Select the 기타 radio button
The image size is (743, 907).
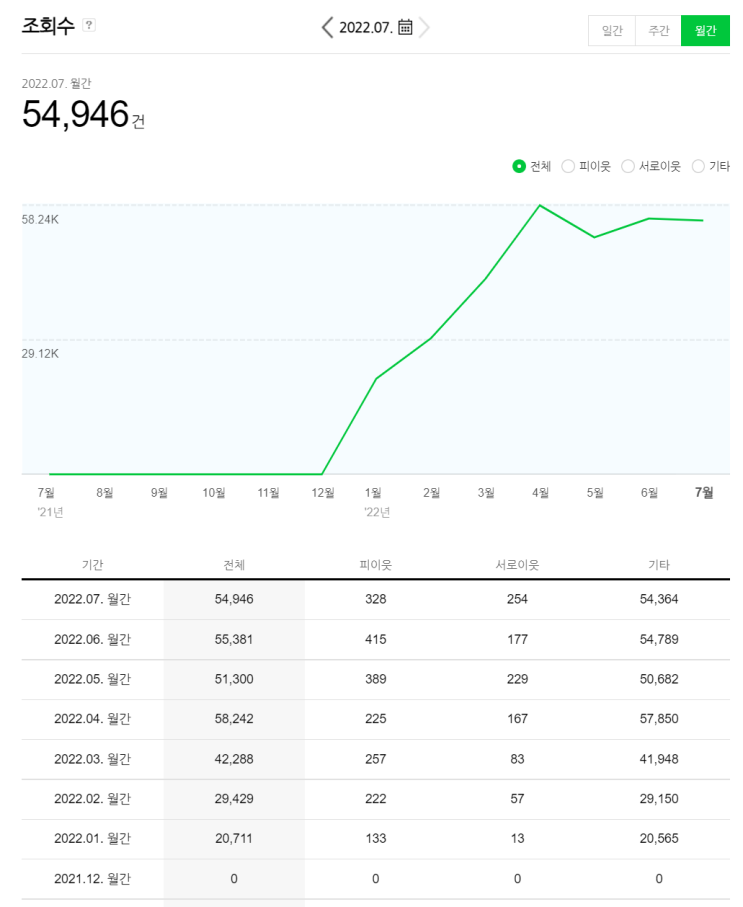pos(698,167)
